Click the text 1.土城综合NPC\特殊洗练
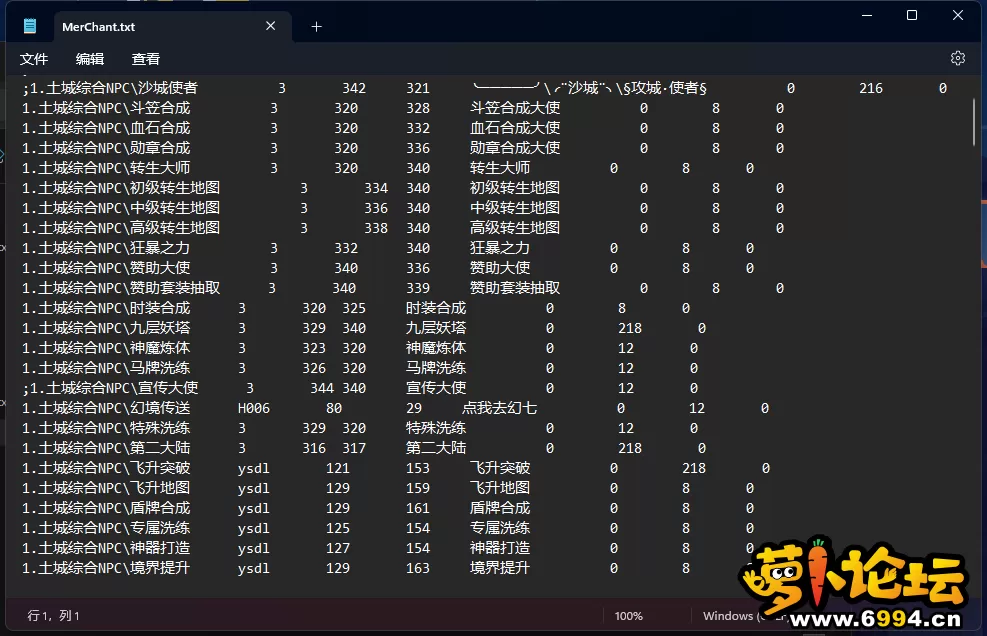Viewport: 987px width, 636px height. tap(106, 429)
